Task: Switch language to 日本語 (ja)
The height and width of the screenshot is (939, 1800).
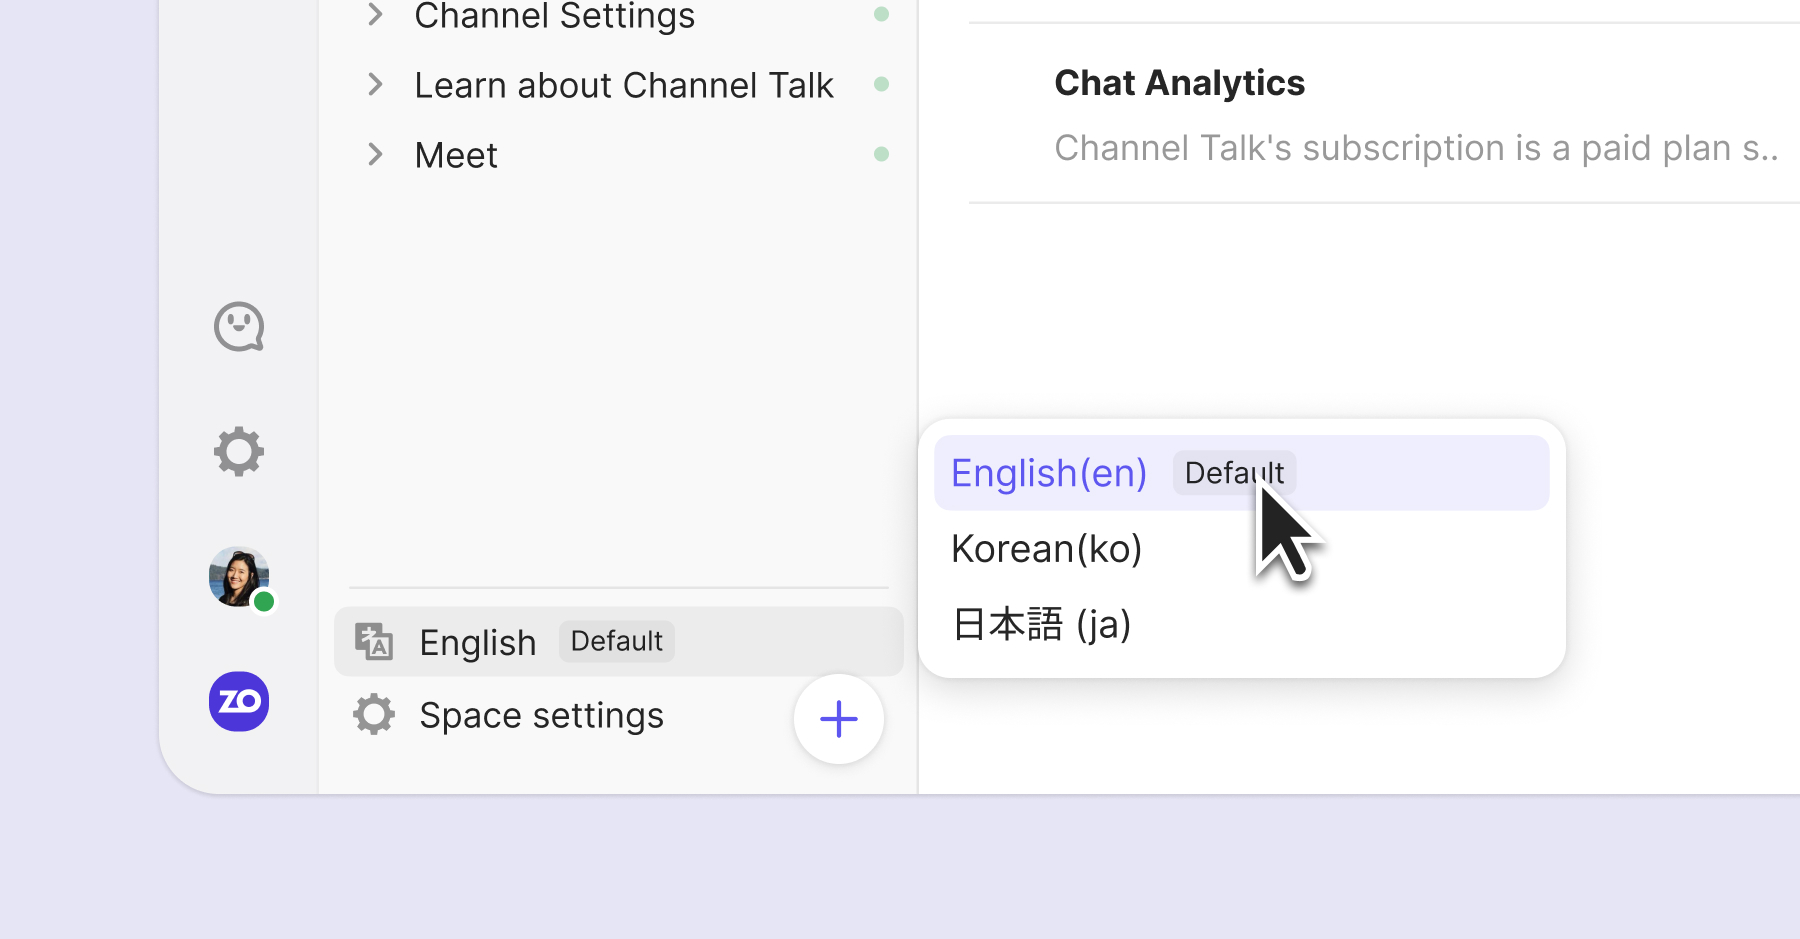Action: 1041,625
